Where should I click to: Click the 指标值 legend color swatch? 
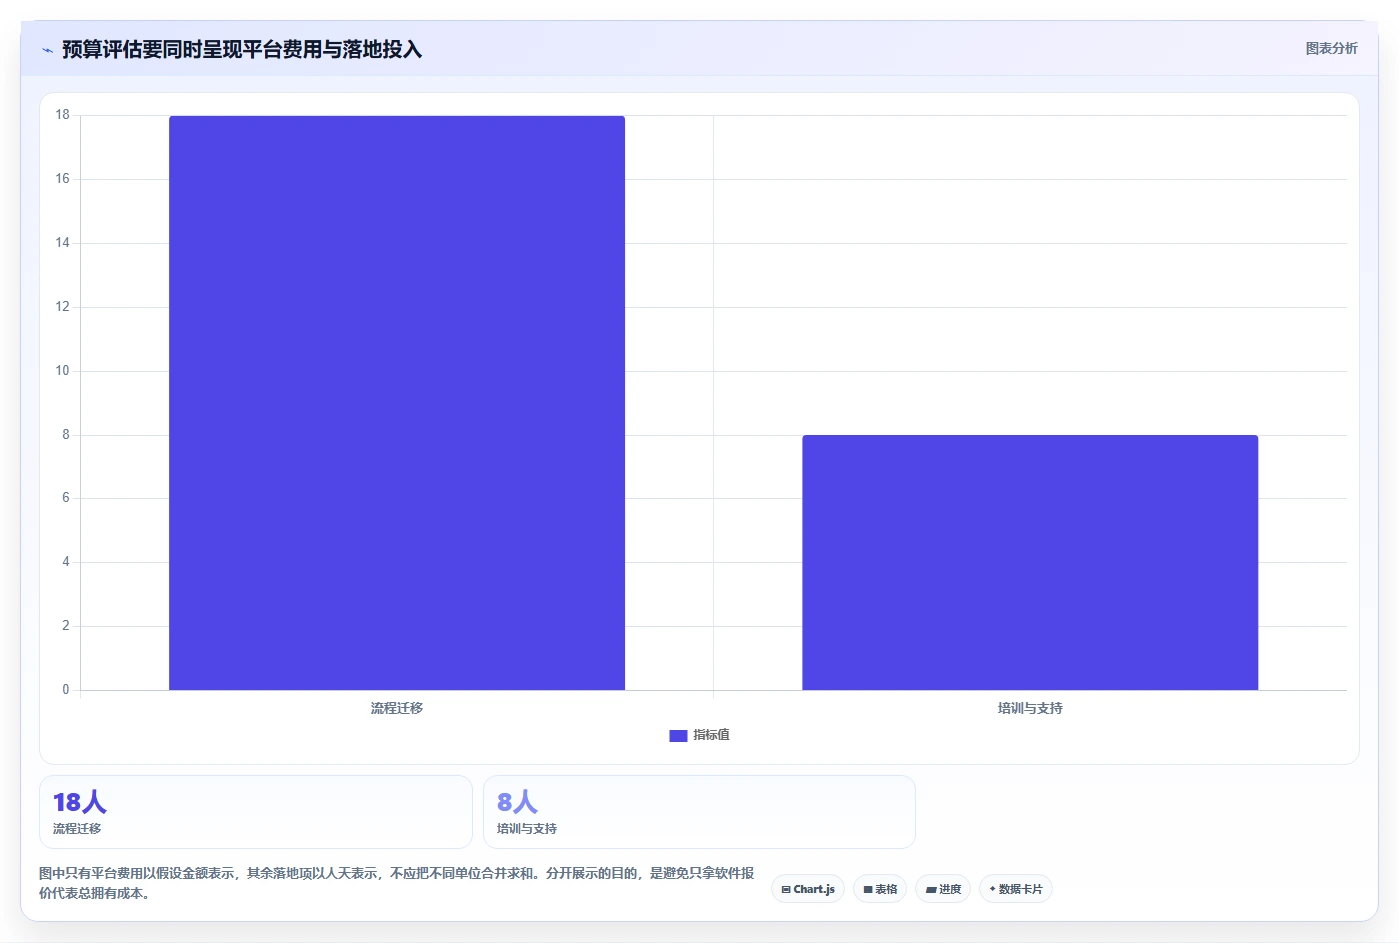pyautogui.click(x=678, y=736)
